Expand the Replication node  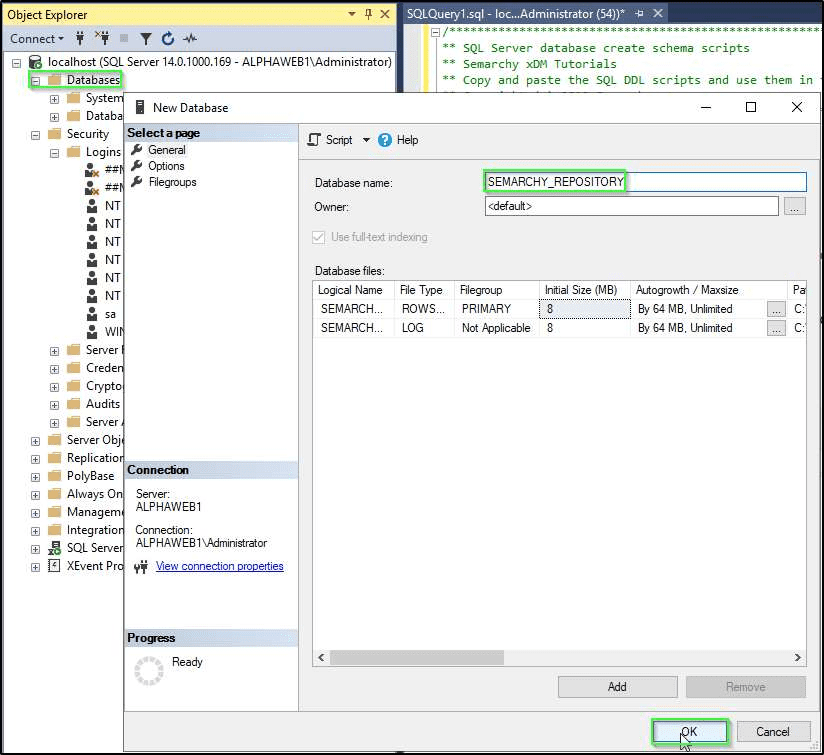[35, 459]
